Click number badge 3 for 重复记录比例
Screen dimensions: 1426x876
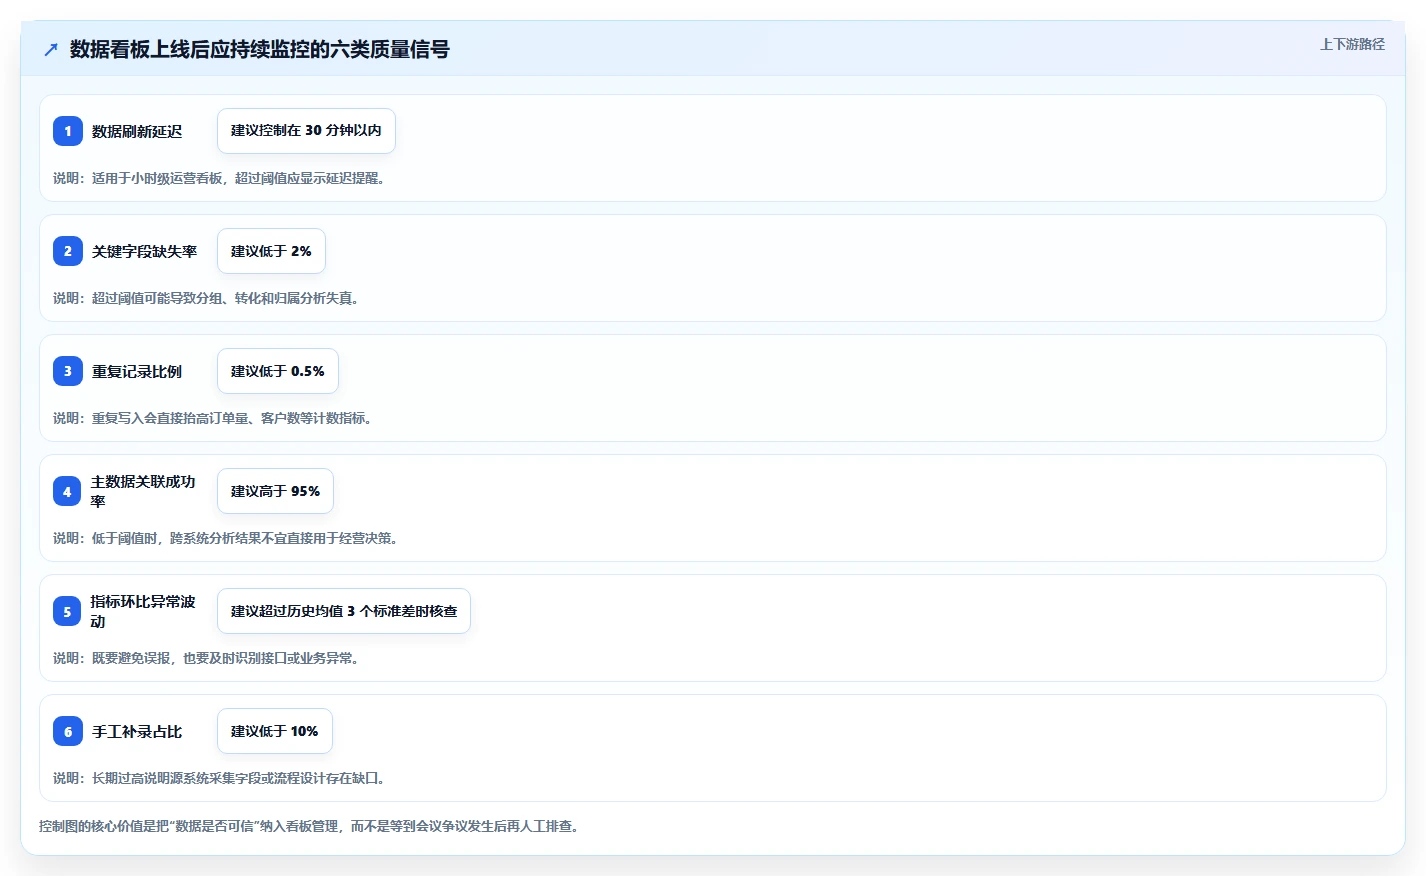[x=68, y=371]
